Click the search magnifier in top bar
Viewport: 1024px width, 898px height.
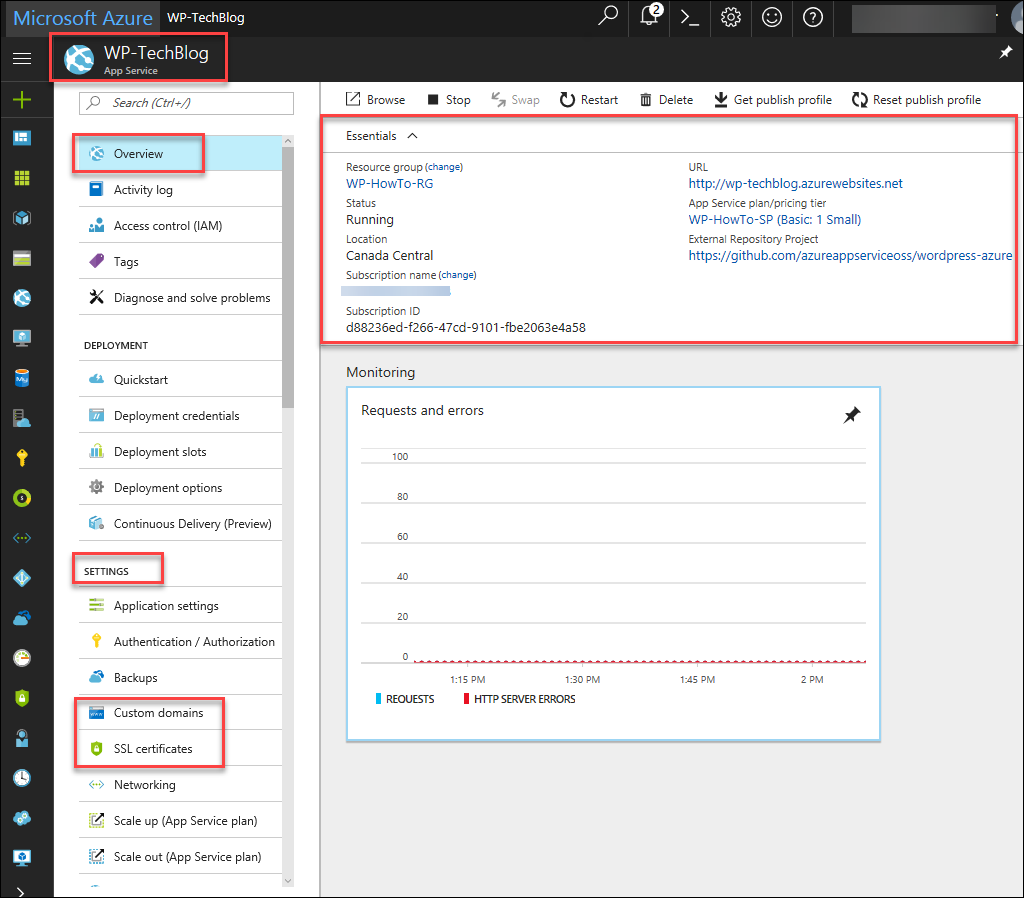pyautogui.click(x=608, y=16)
